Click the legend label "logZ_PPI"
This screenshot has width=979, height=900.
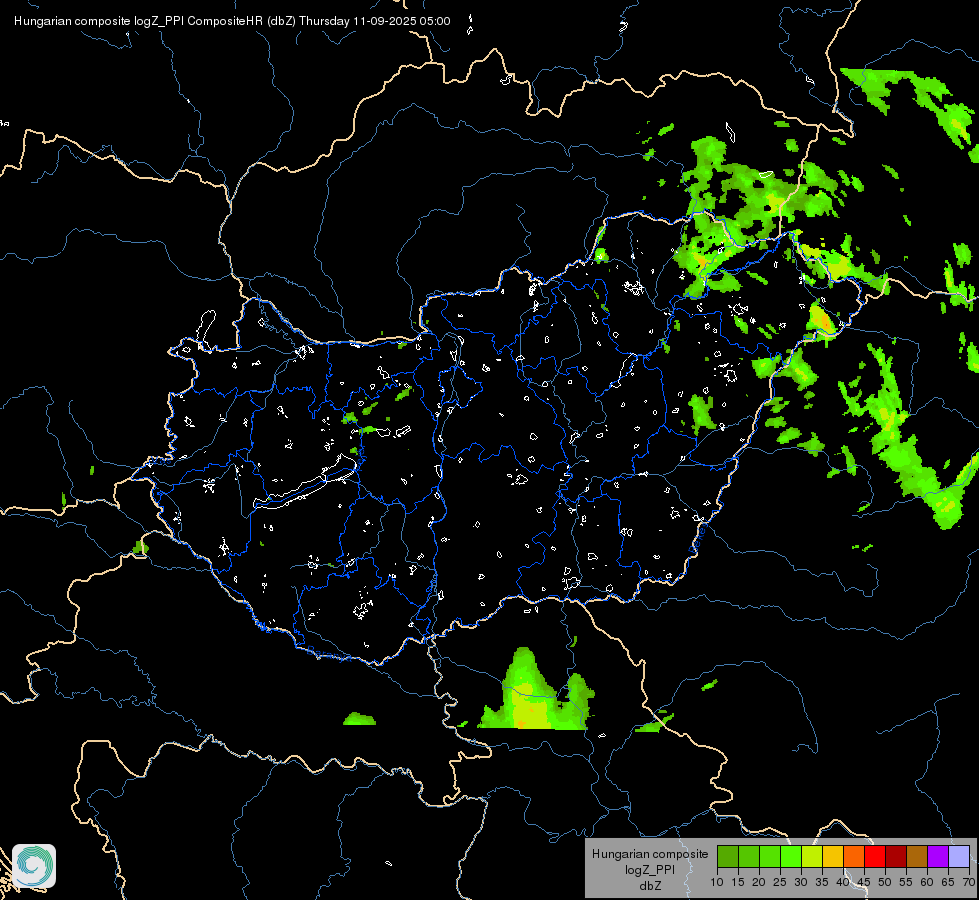(650, 869)
